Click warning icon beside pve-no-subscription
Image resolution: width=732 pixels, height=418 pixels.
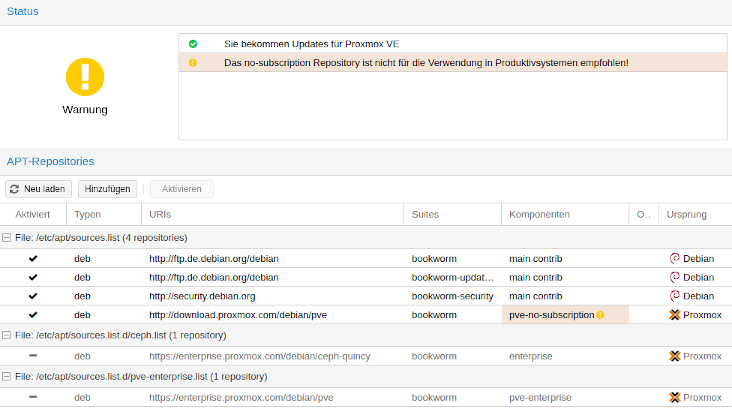tap(601, 315)
